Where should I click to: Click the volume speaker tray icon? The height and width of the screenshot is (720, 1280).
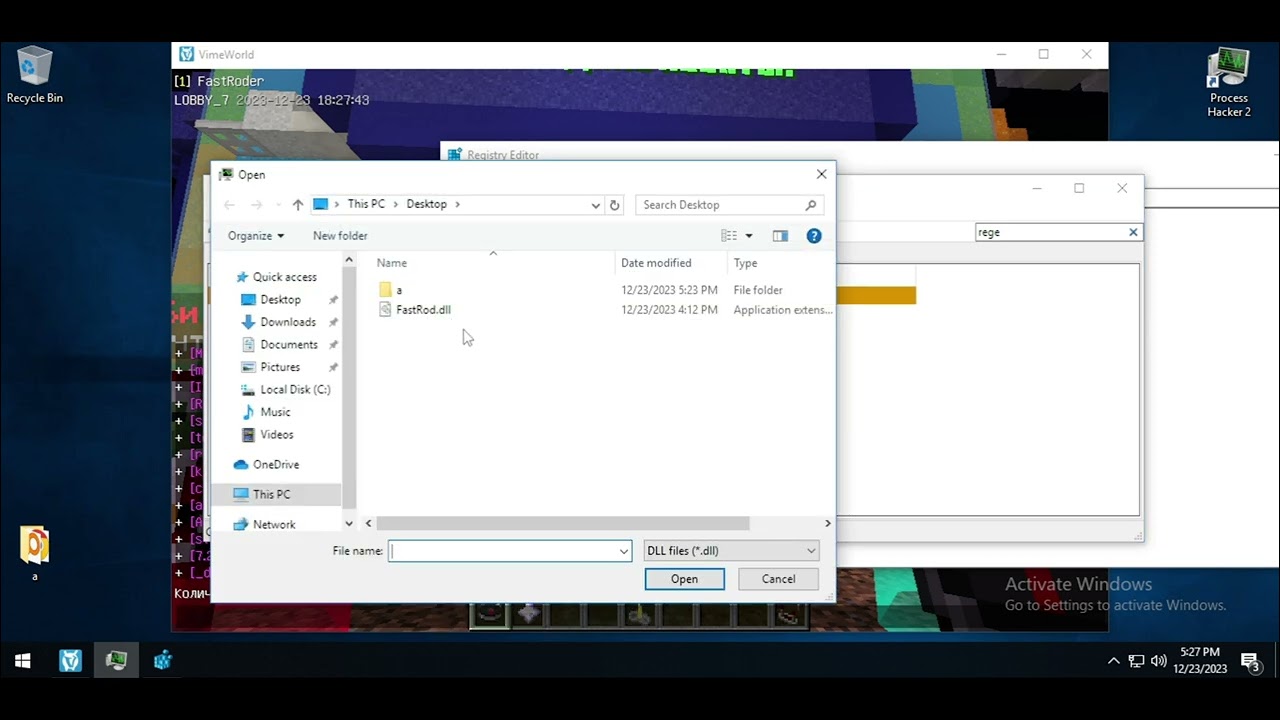pyautogui.click(x=1158, y=661)
